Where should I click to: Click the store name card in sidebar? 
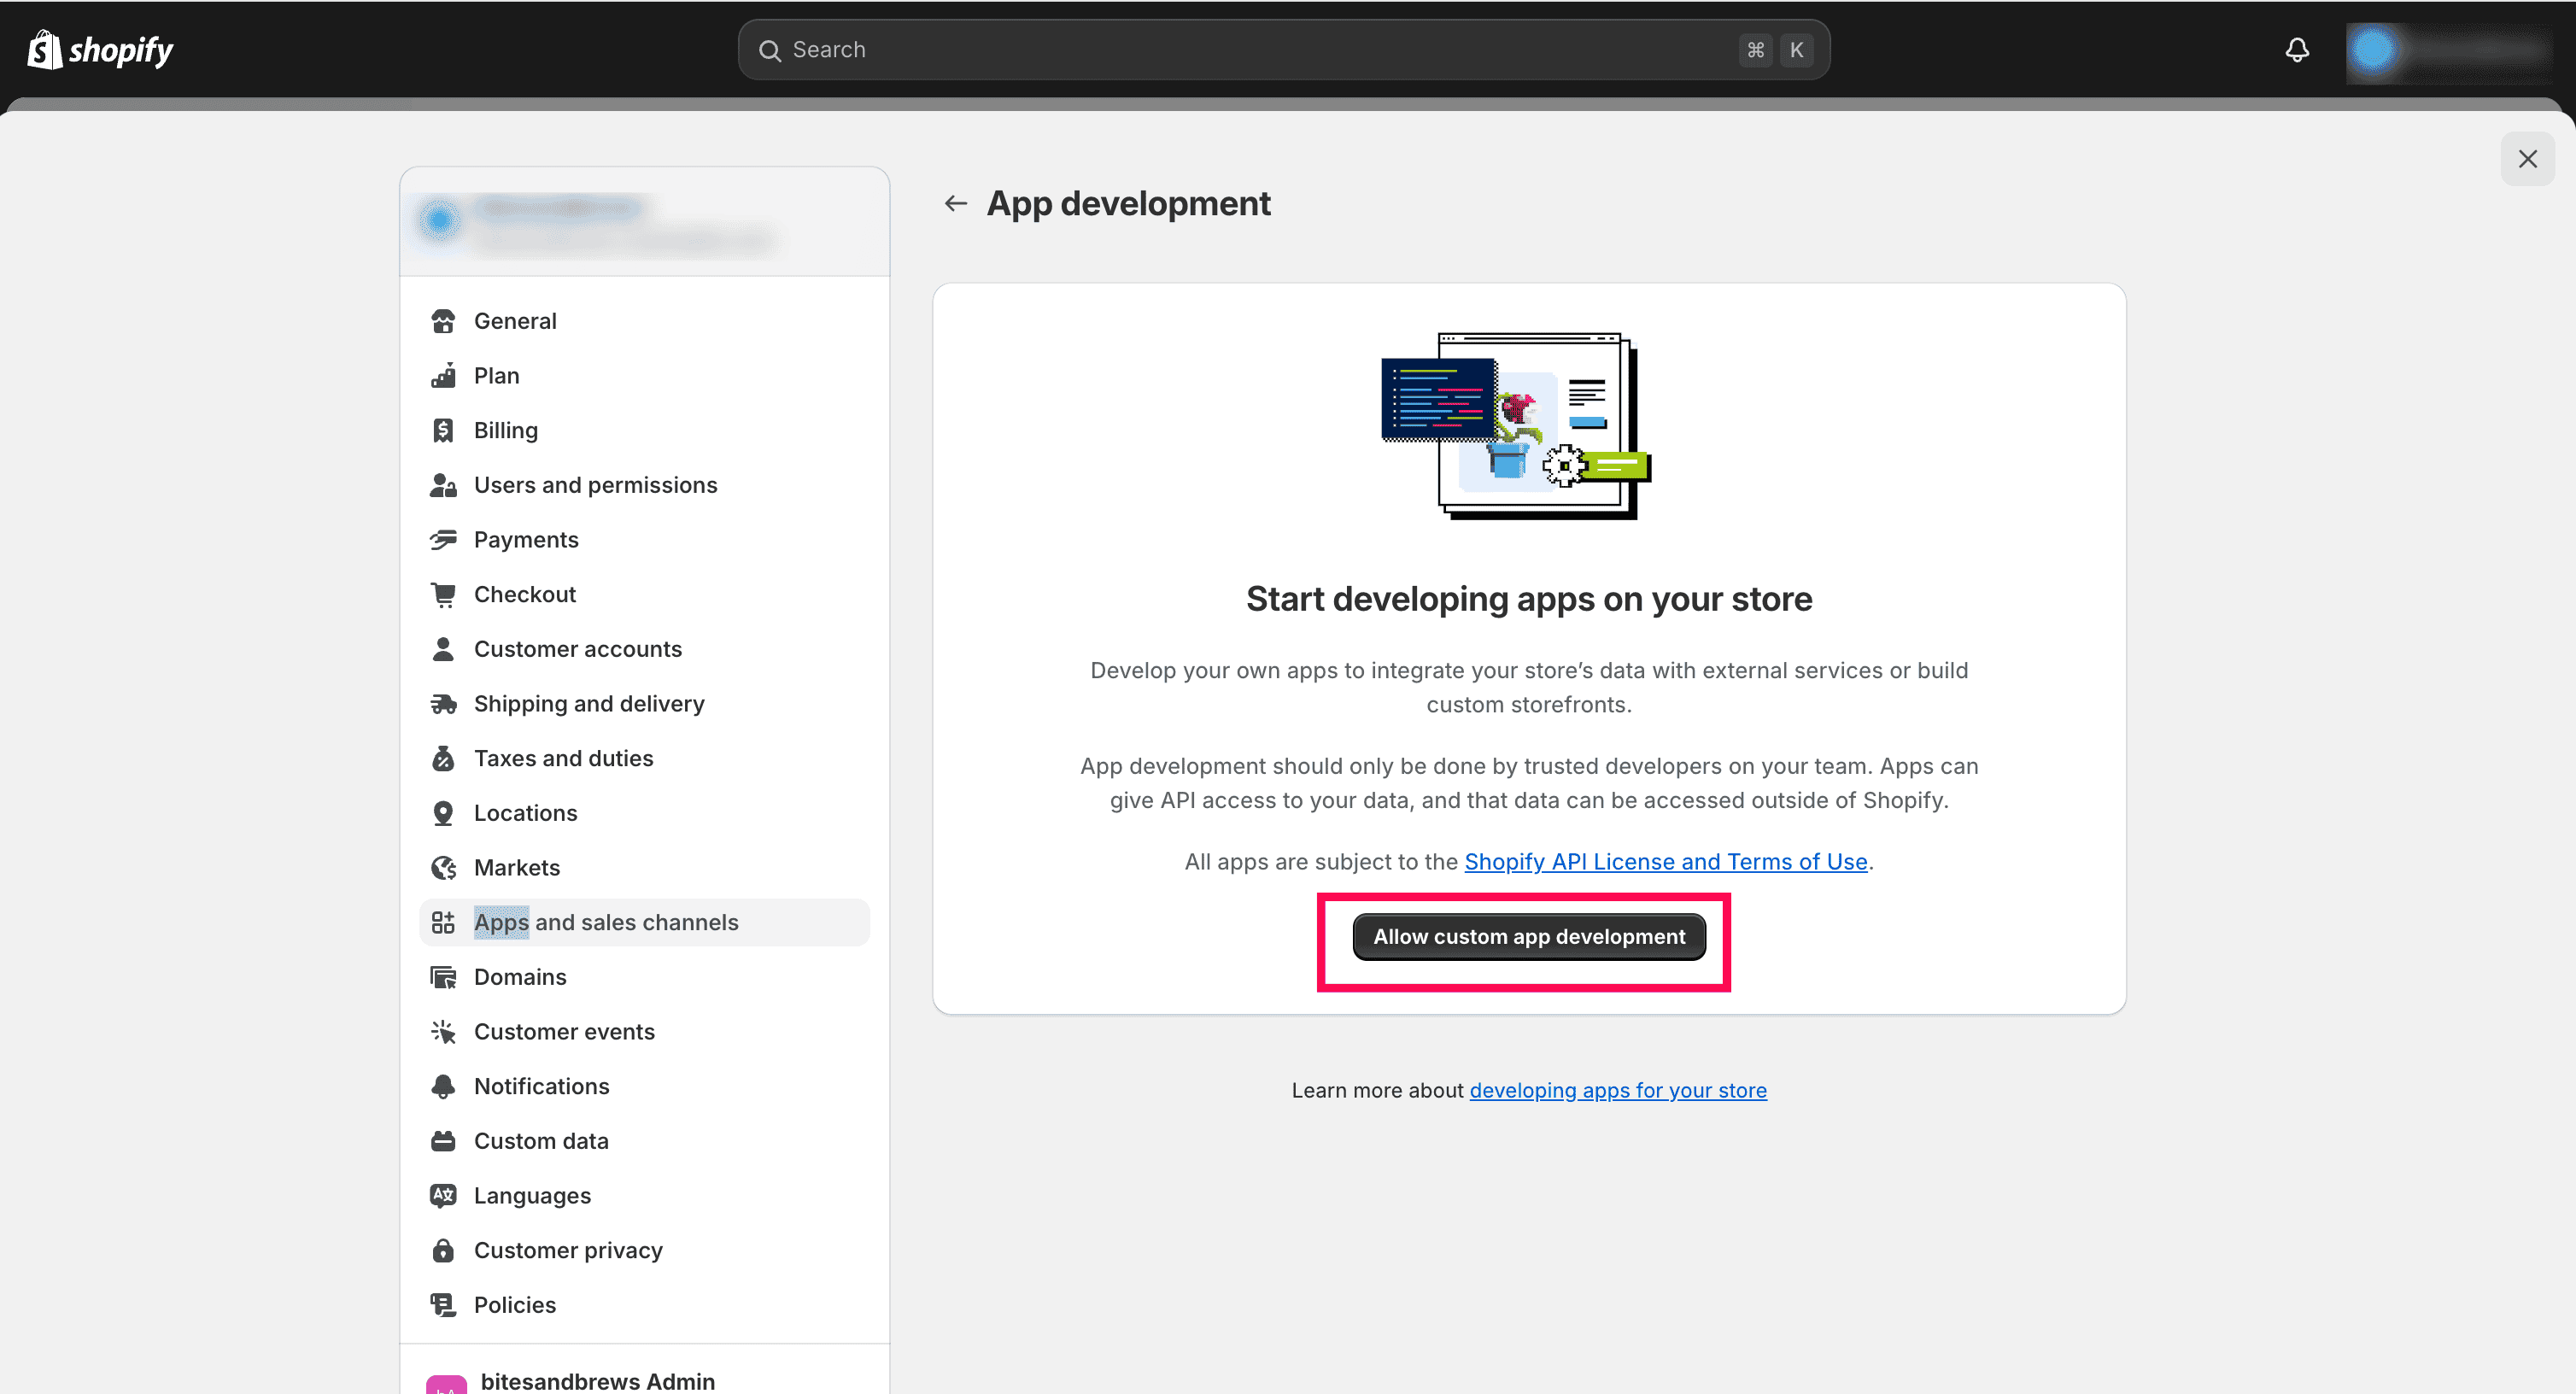coord(644,222)
